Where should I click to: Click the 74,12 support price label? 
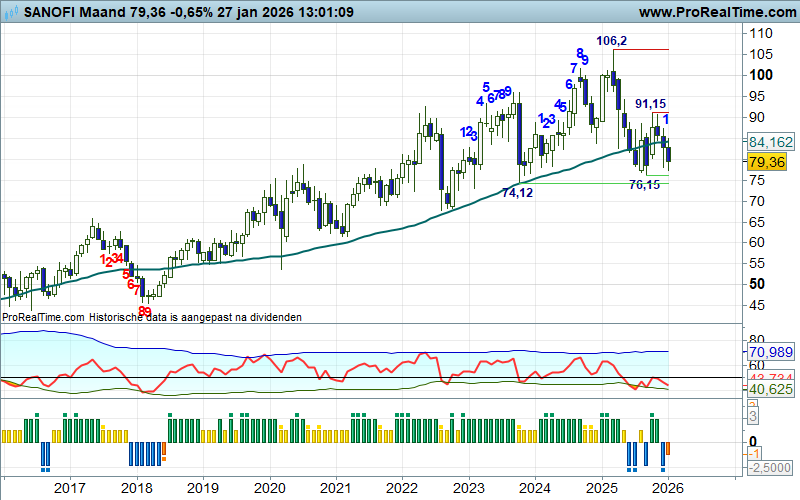[517, 192]
